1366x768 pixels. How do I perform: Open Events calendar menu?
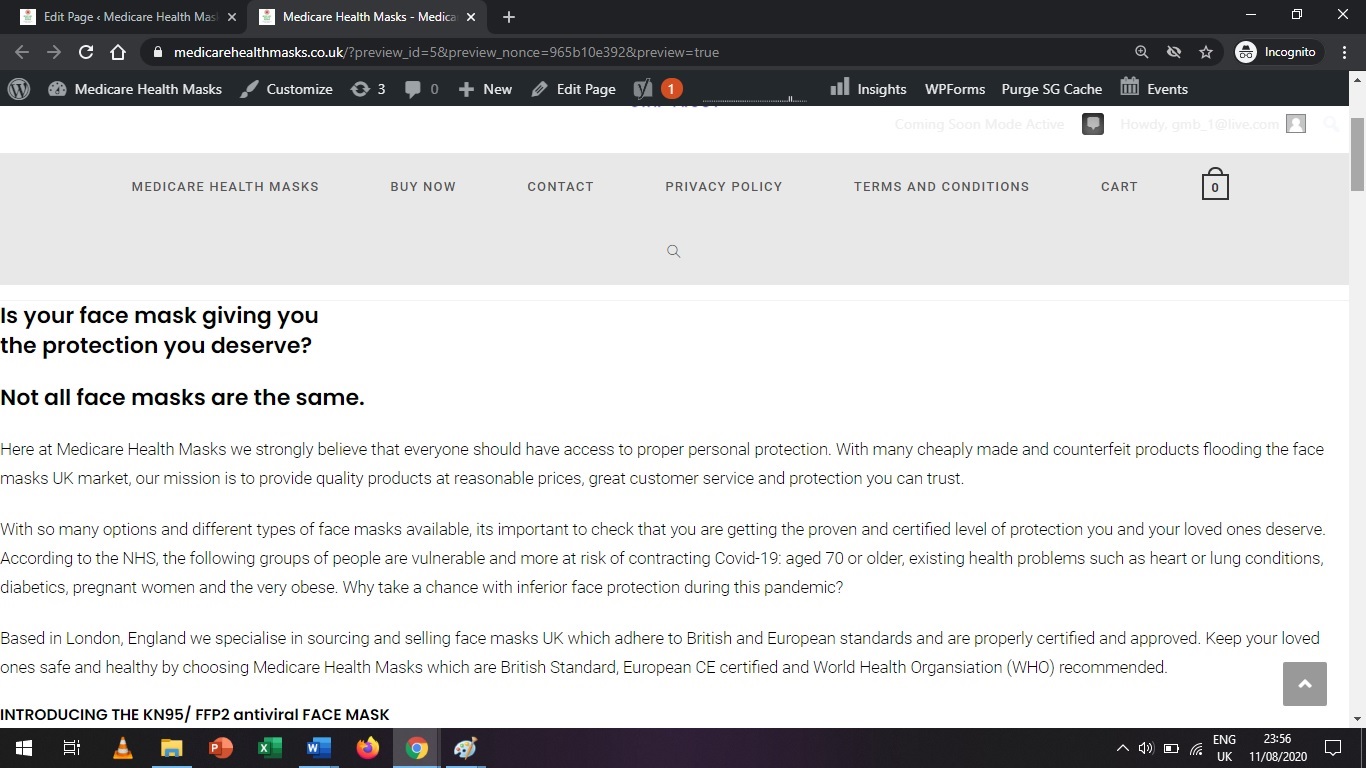coord(1154,89)
